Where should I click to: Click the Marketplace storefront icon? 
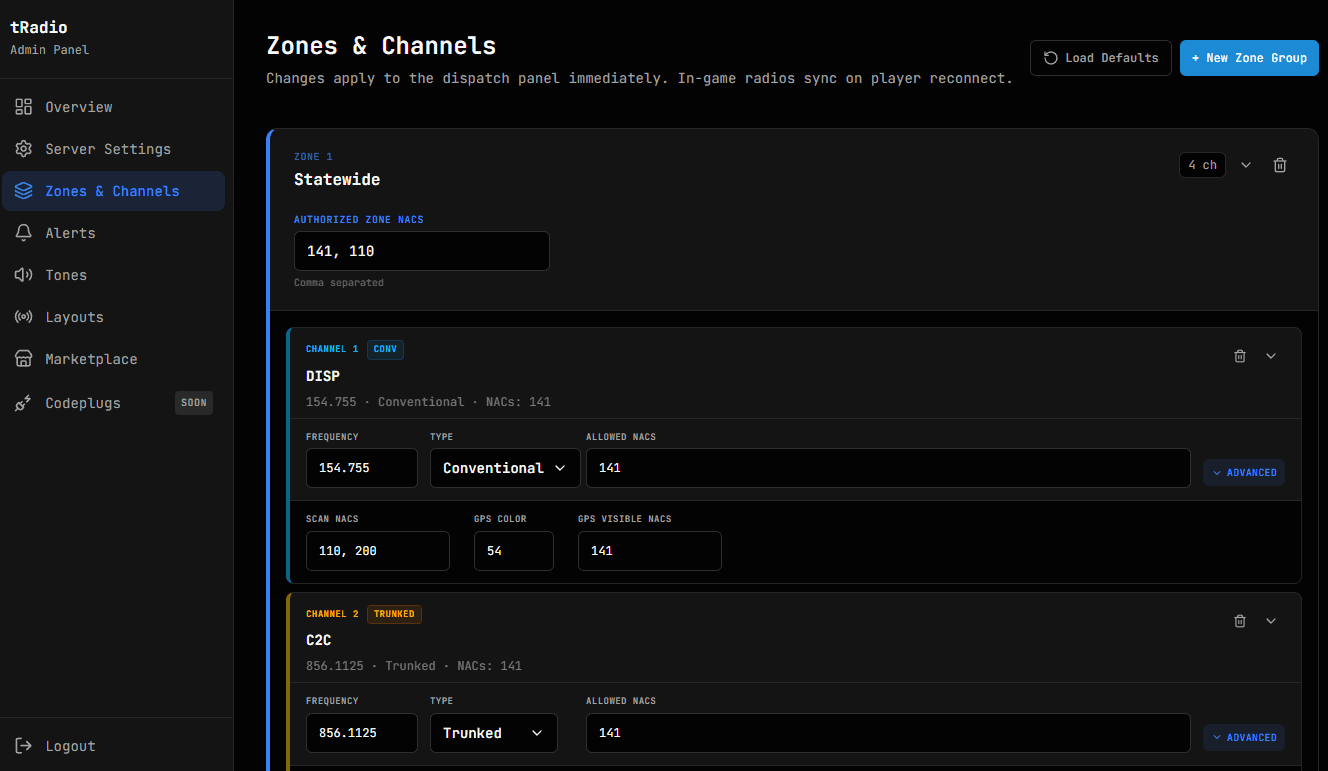point(24,359)
